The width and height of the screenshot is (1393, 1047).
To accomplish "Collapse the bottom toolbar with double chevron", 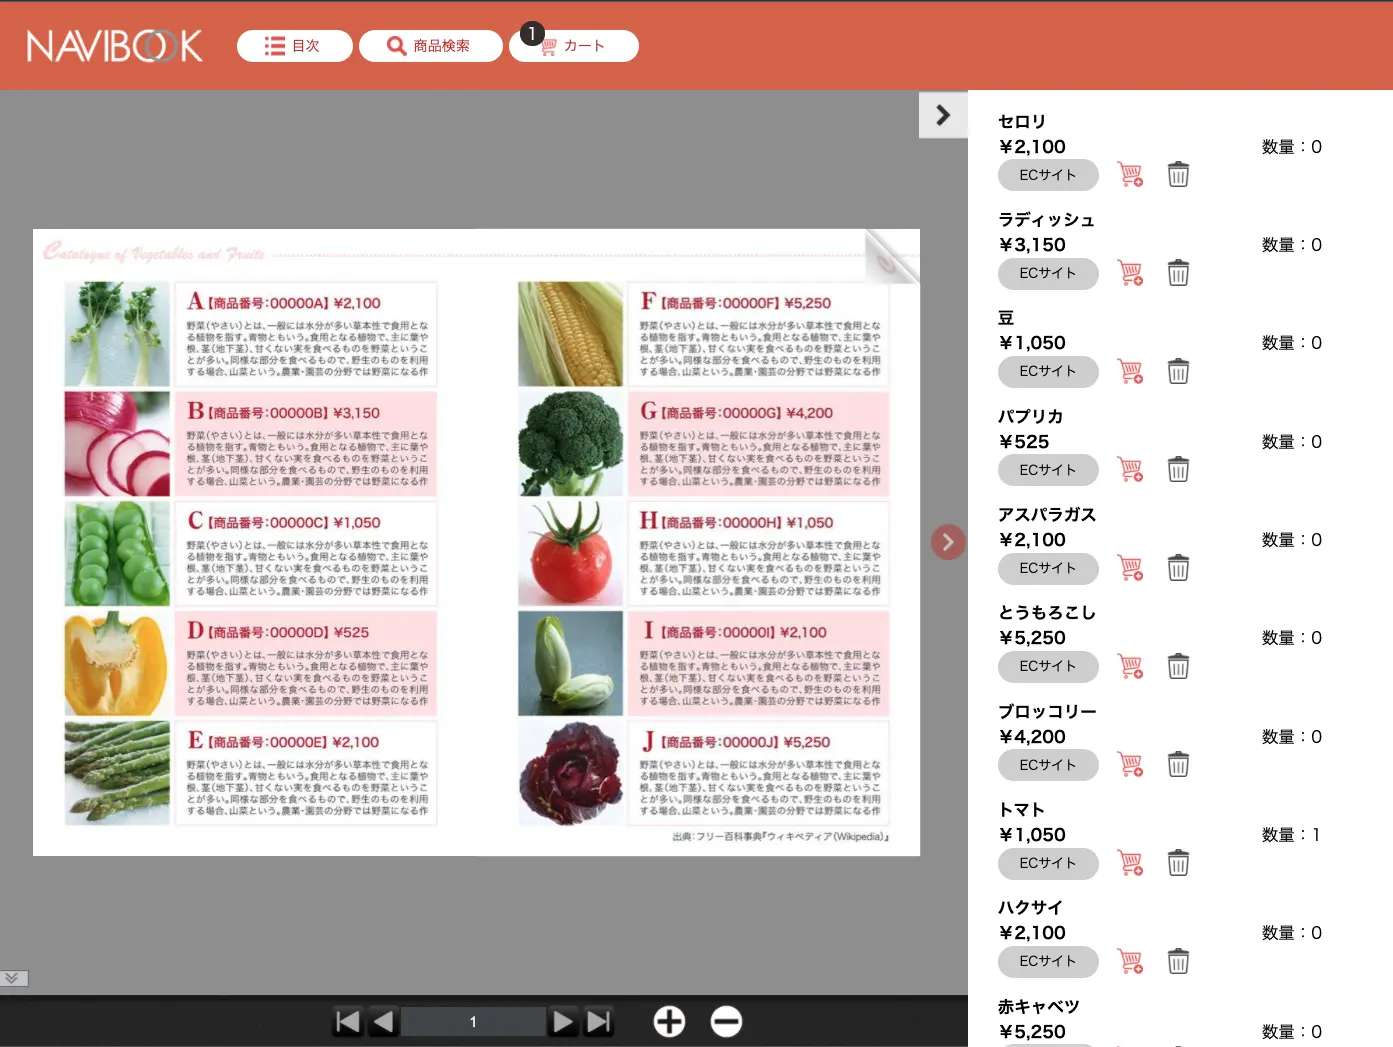I will click(13, 978).
